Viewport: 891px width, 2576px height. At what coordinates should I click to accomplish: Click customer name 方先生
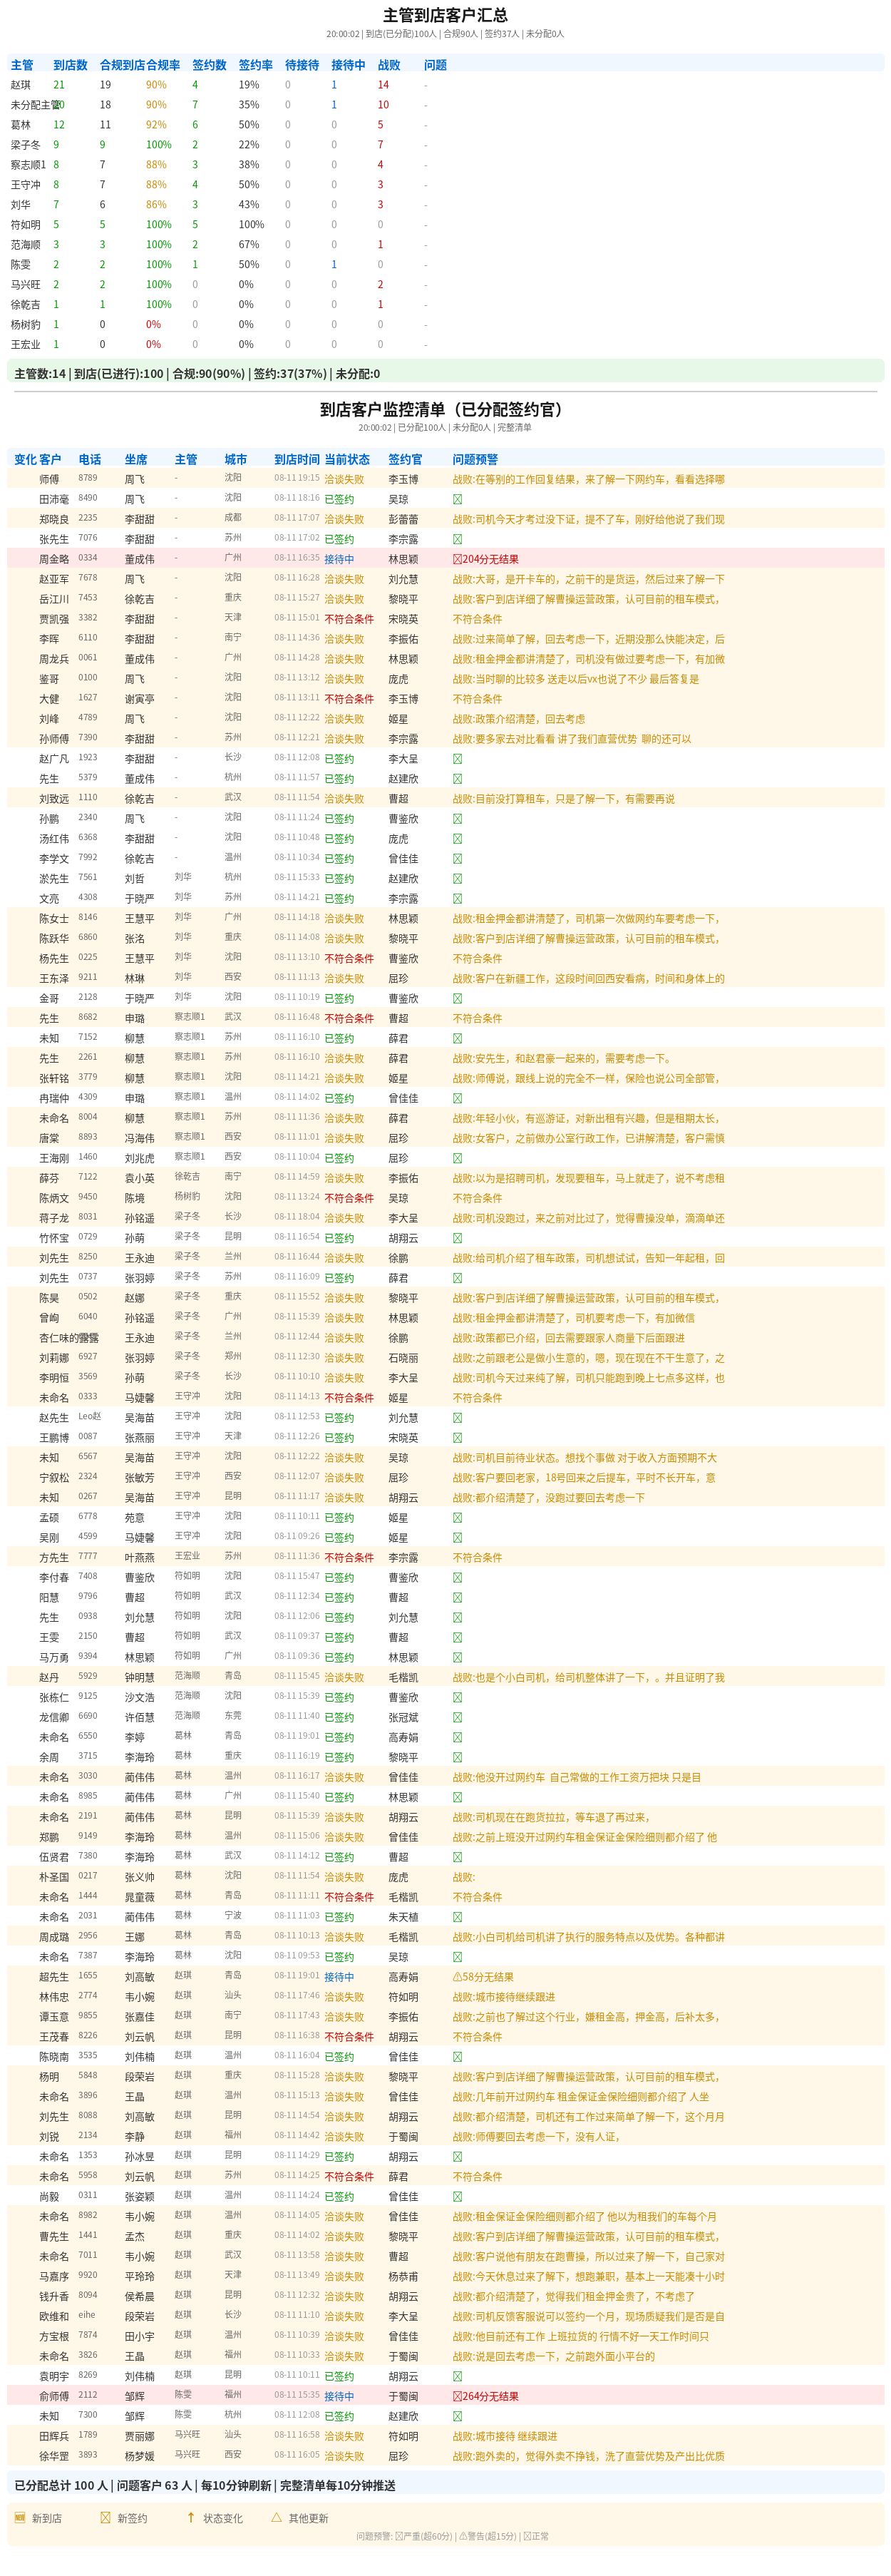point(54,1558)
